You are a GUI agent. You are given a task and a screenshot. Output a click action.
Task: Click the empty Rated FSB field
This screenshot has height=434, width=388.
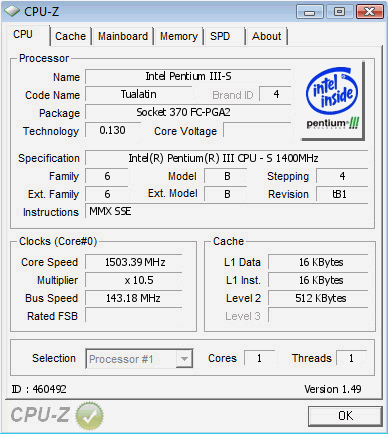[x=134, y=316]
